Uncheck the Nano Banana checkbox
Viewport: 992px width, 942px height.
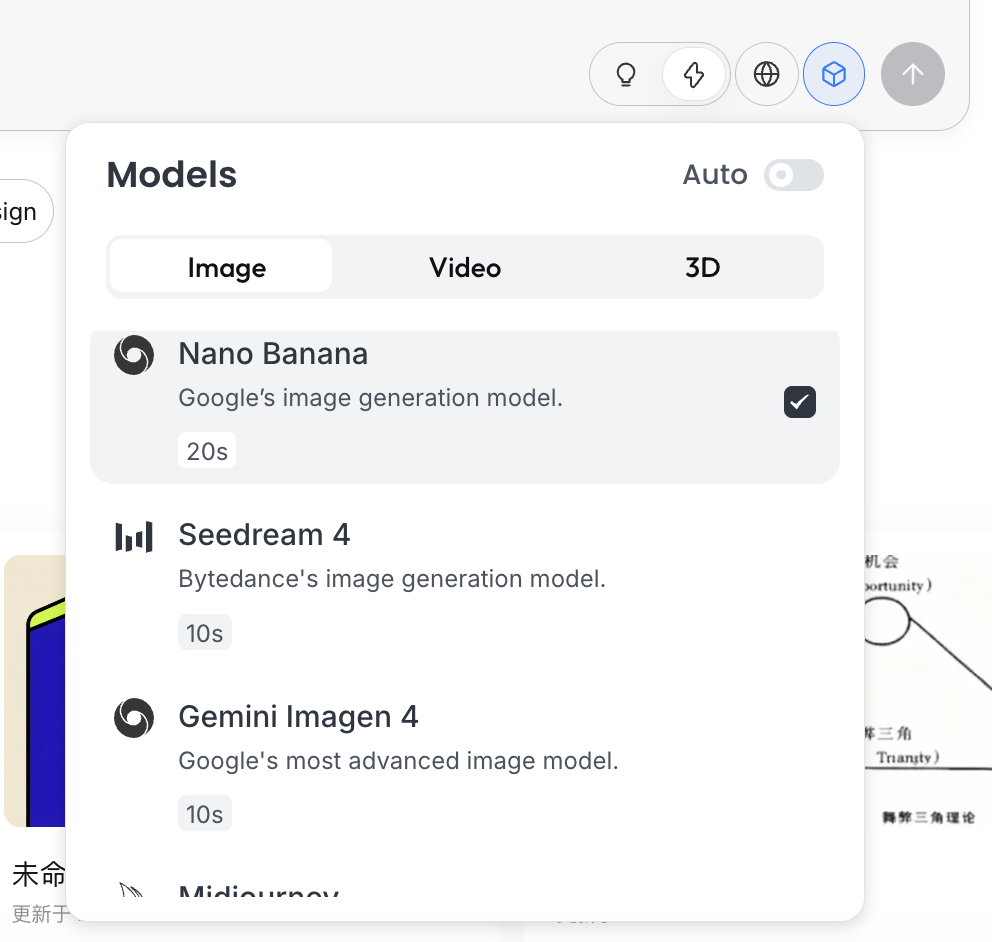coord(800,402)
